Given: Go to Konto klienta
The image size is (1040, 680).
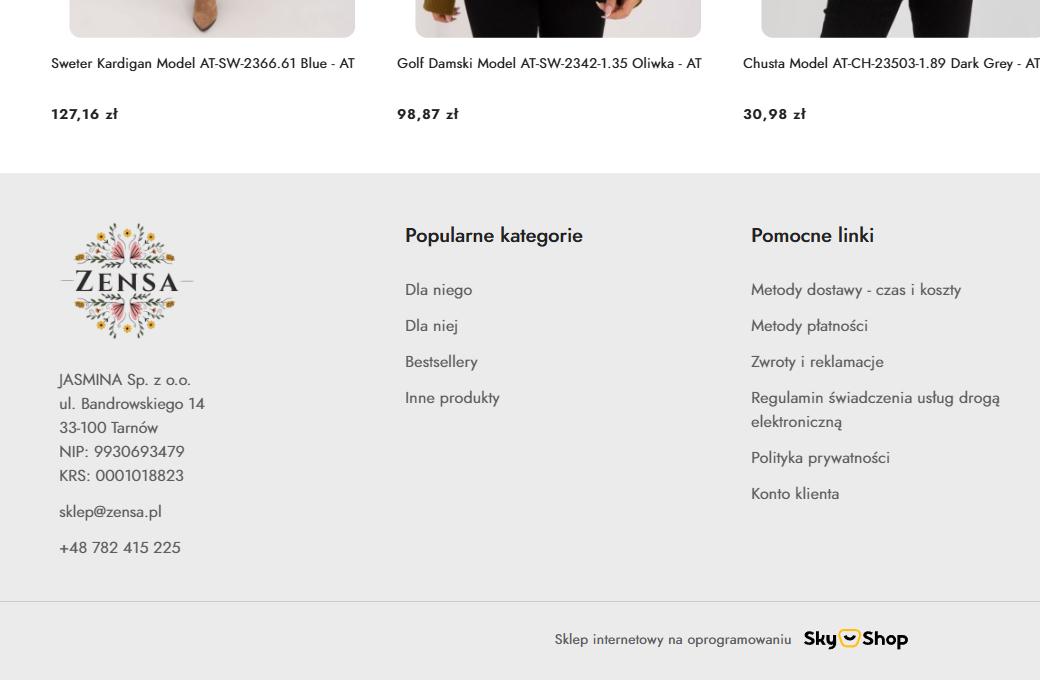Looking at the screenshot, I should click(x=795, y=494).
